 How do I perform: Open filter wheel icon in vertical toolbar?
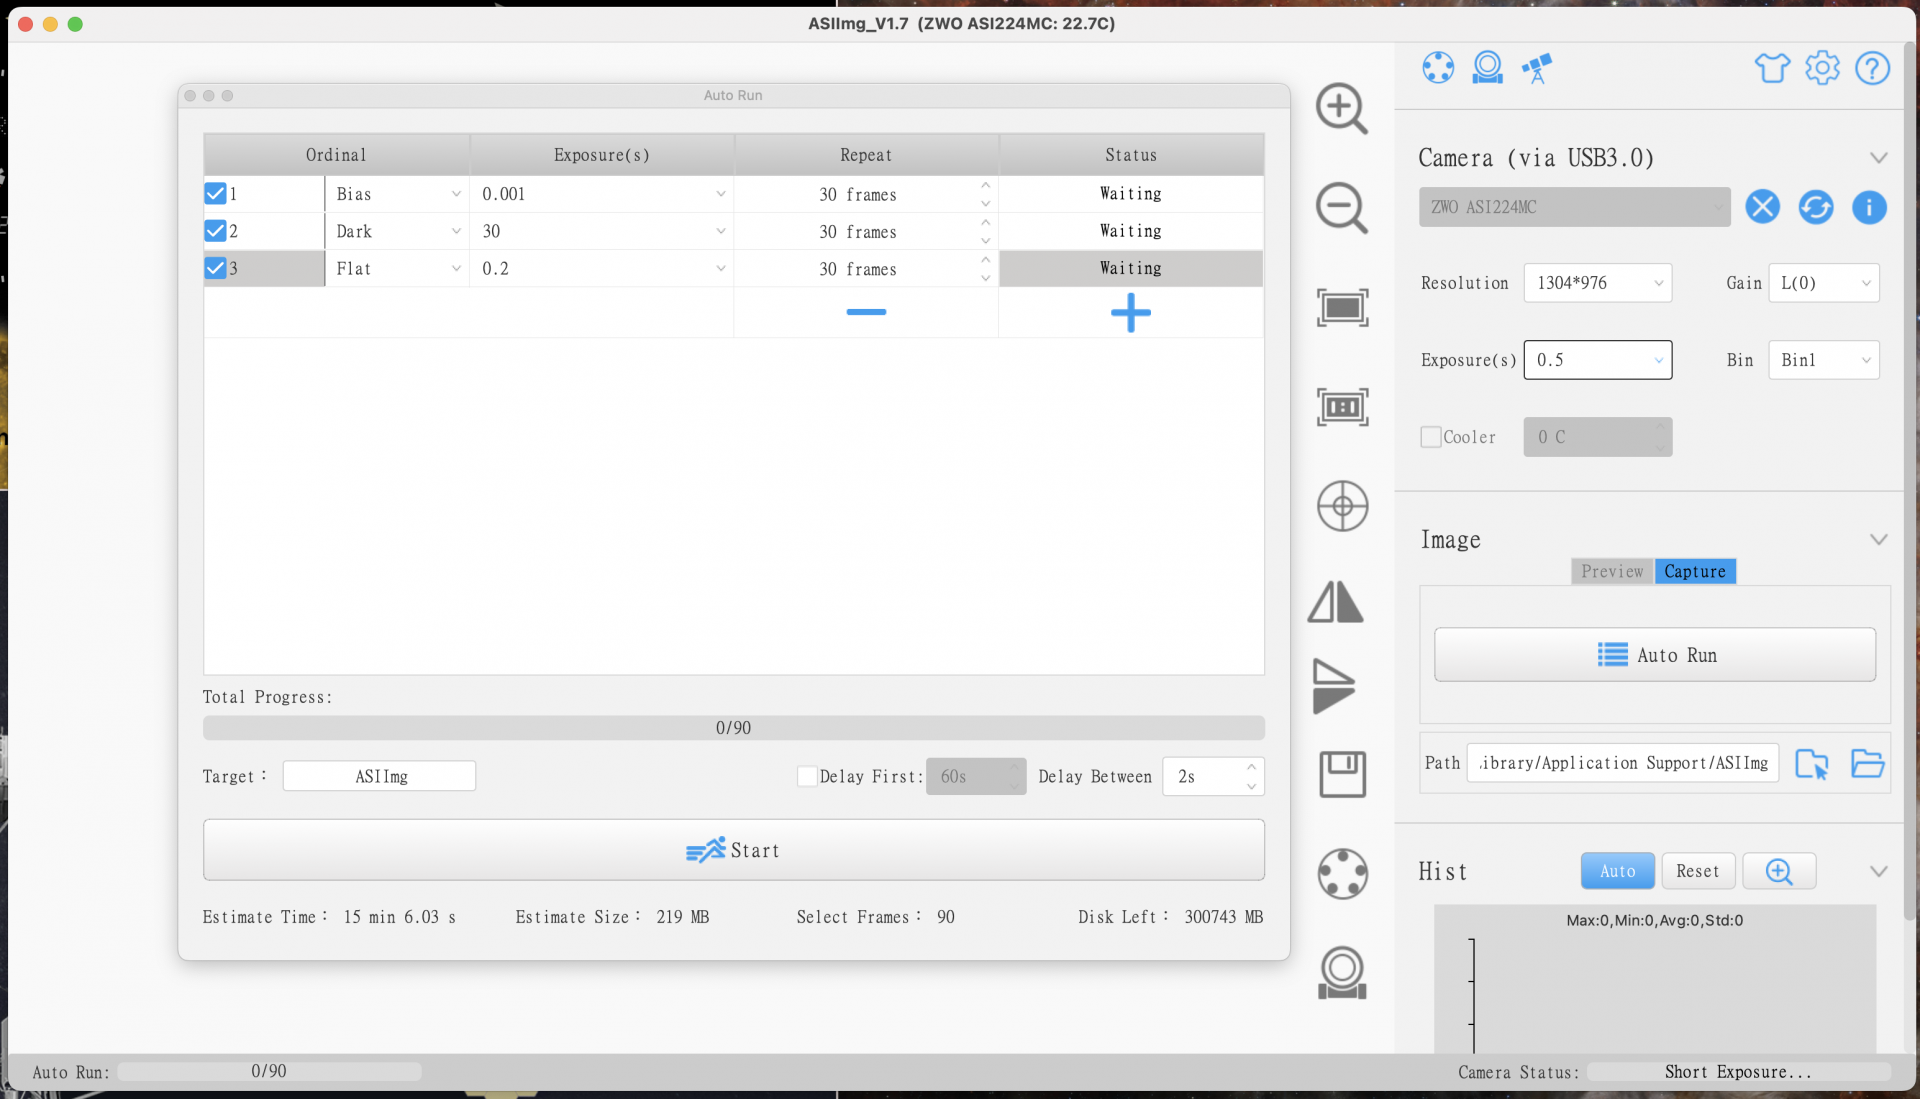tap(1342, 874)
